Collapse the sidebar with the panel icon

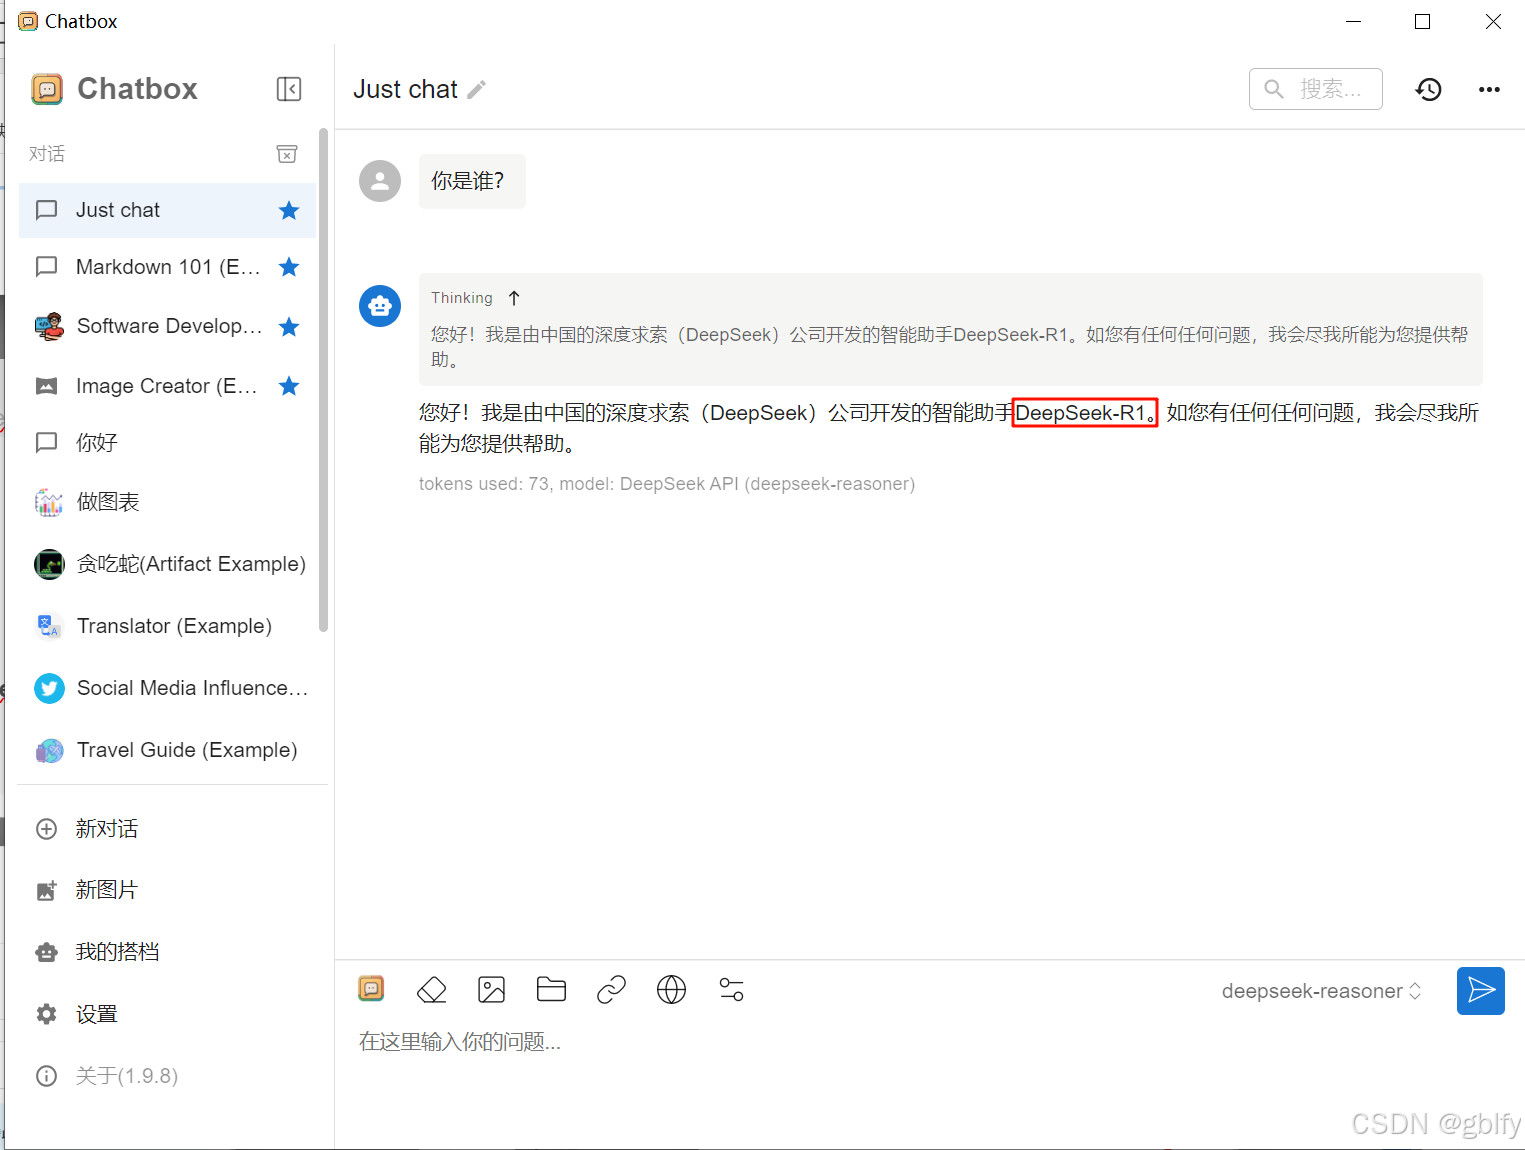tap(289, 89)
